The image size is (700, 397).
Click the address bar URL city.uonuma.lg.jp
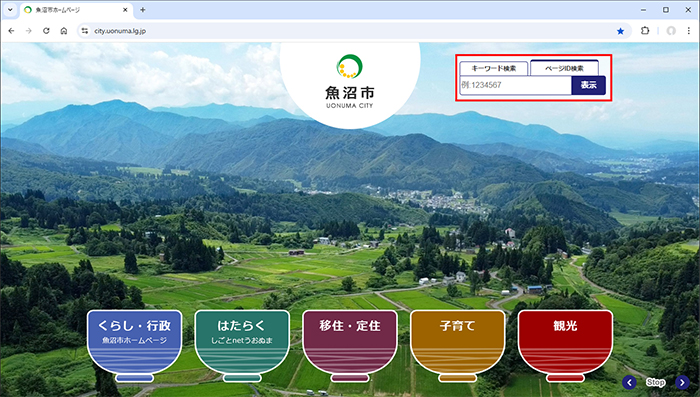coord(120,31)
